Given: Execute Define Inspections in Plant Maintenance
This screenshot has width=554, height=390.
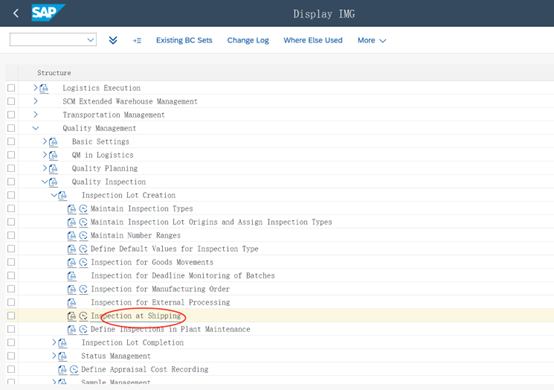Looking at the screenshot, I should tap(83, 330).
